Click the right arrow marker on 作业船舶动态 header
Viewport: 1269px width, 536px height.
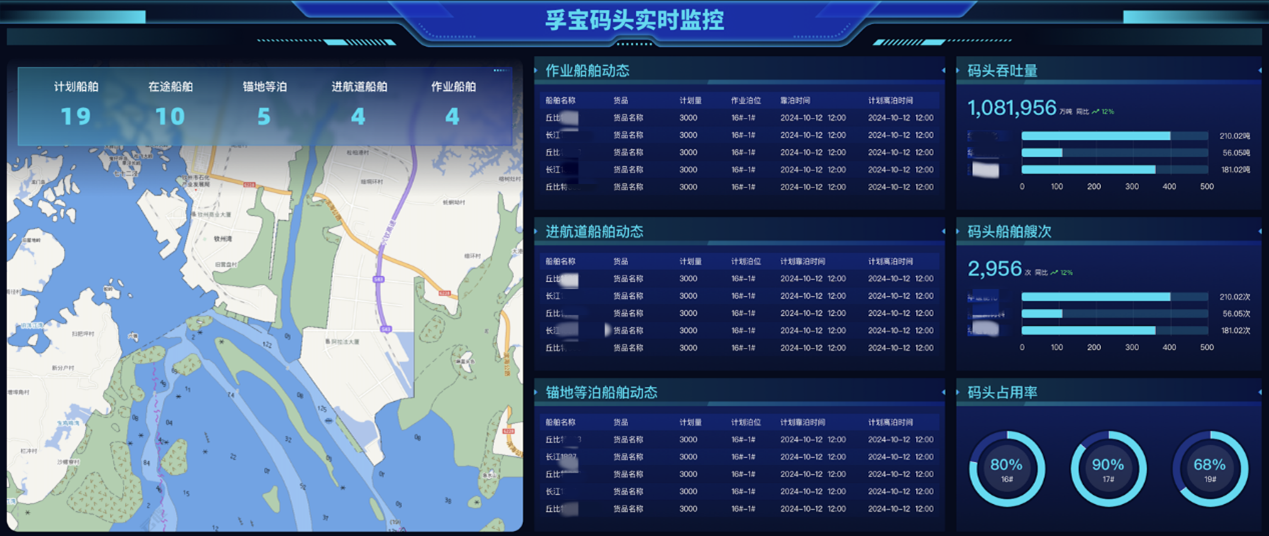943,71
